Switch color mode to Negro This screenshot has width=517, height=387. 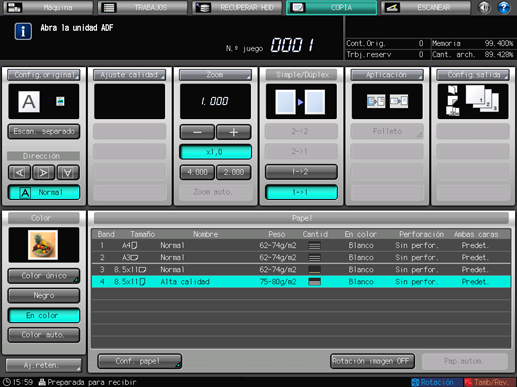pyautogui.click(x=44, y=295)
